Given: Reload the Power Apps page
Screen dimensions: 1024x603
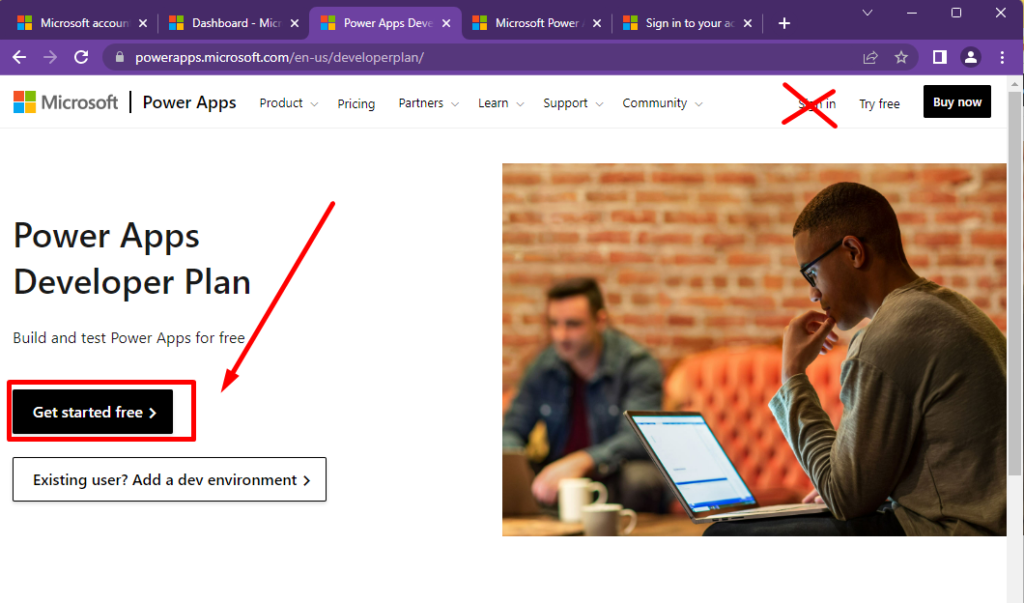Looking at the screenshot, I should click(x=81, y=57).
